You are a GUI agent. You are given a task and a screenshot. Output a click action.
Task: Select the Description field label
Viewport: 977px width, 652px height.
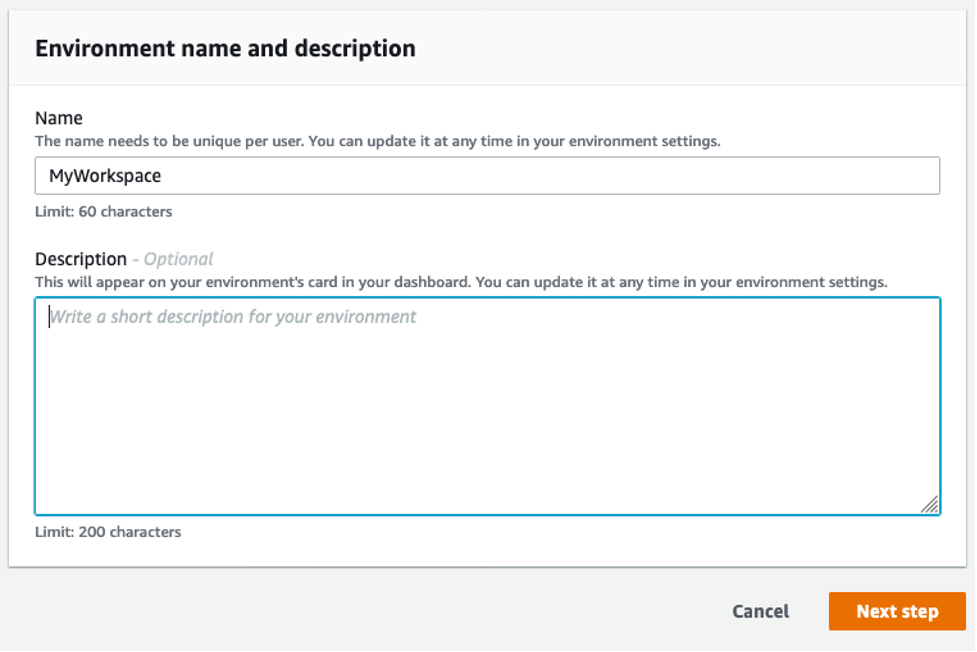[x=81, y=259]
